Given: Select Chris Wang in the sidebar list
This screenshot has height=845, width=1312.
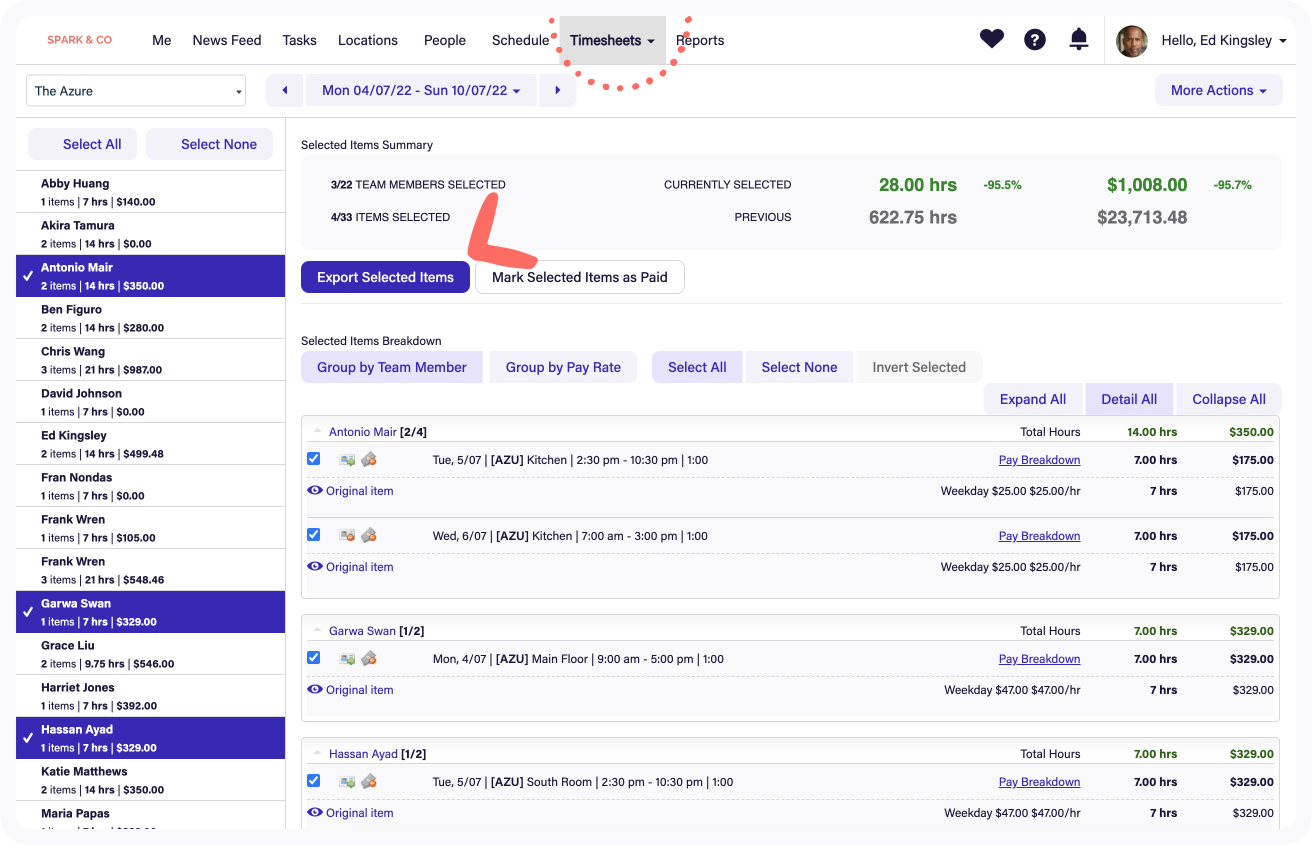Looking at the screenshot, I should [x=150, y=360].
